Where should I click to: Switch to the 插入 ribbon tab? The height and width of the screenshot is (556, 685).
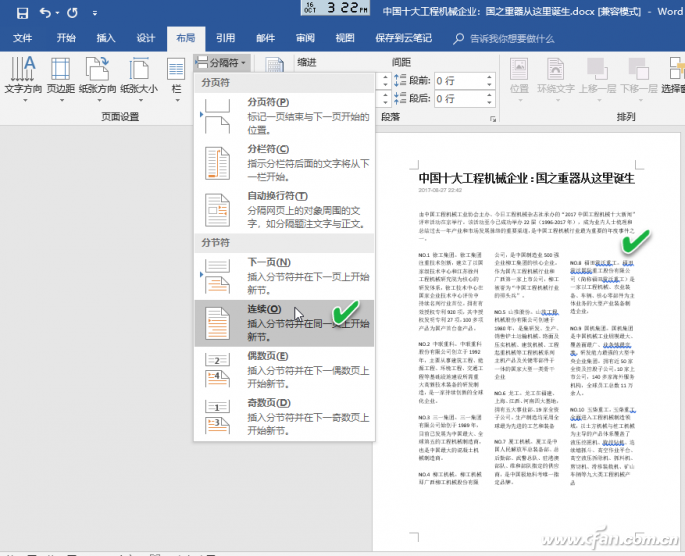tap(106, 38)
